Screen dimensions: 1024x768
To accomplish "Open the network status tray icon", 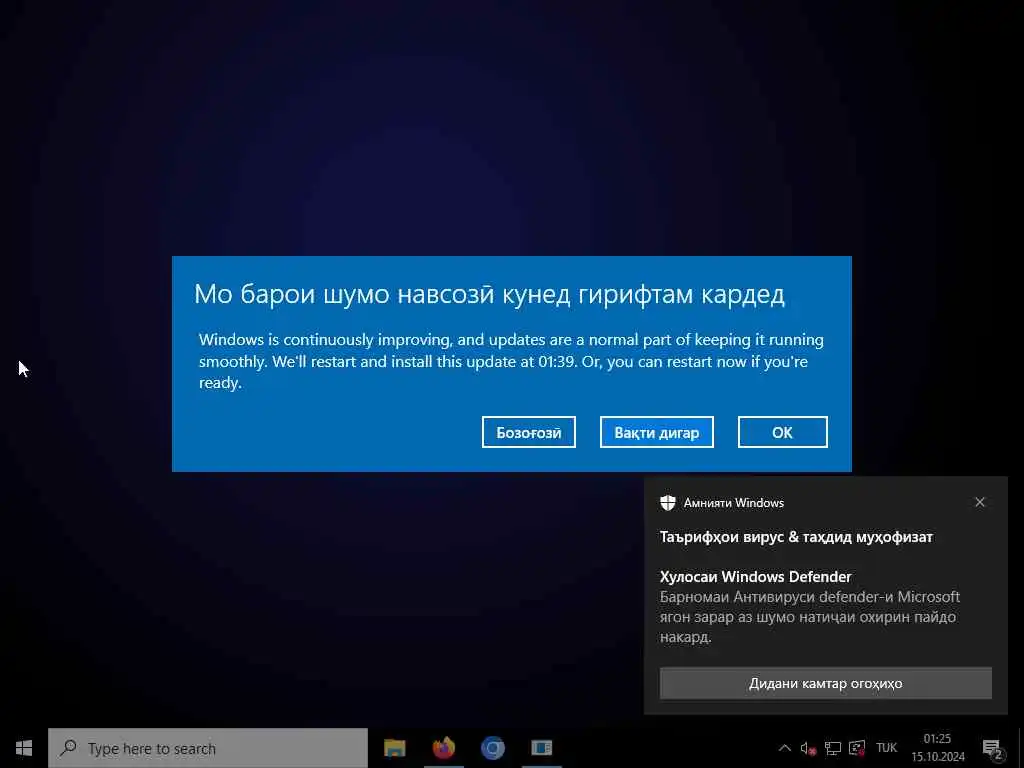I will coord(833,748).
